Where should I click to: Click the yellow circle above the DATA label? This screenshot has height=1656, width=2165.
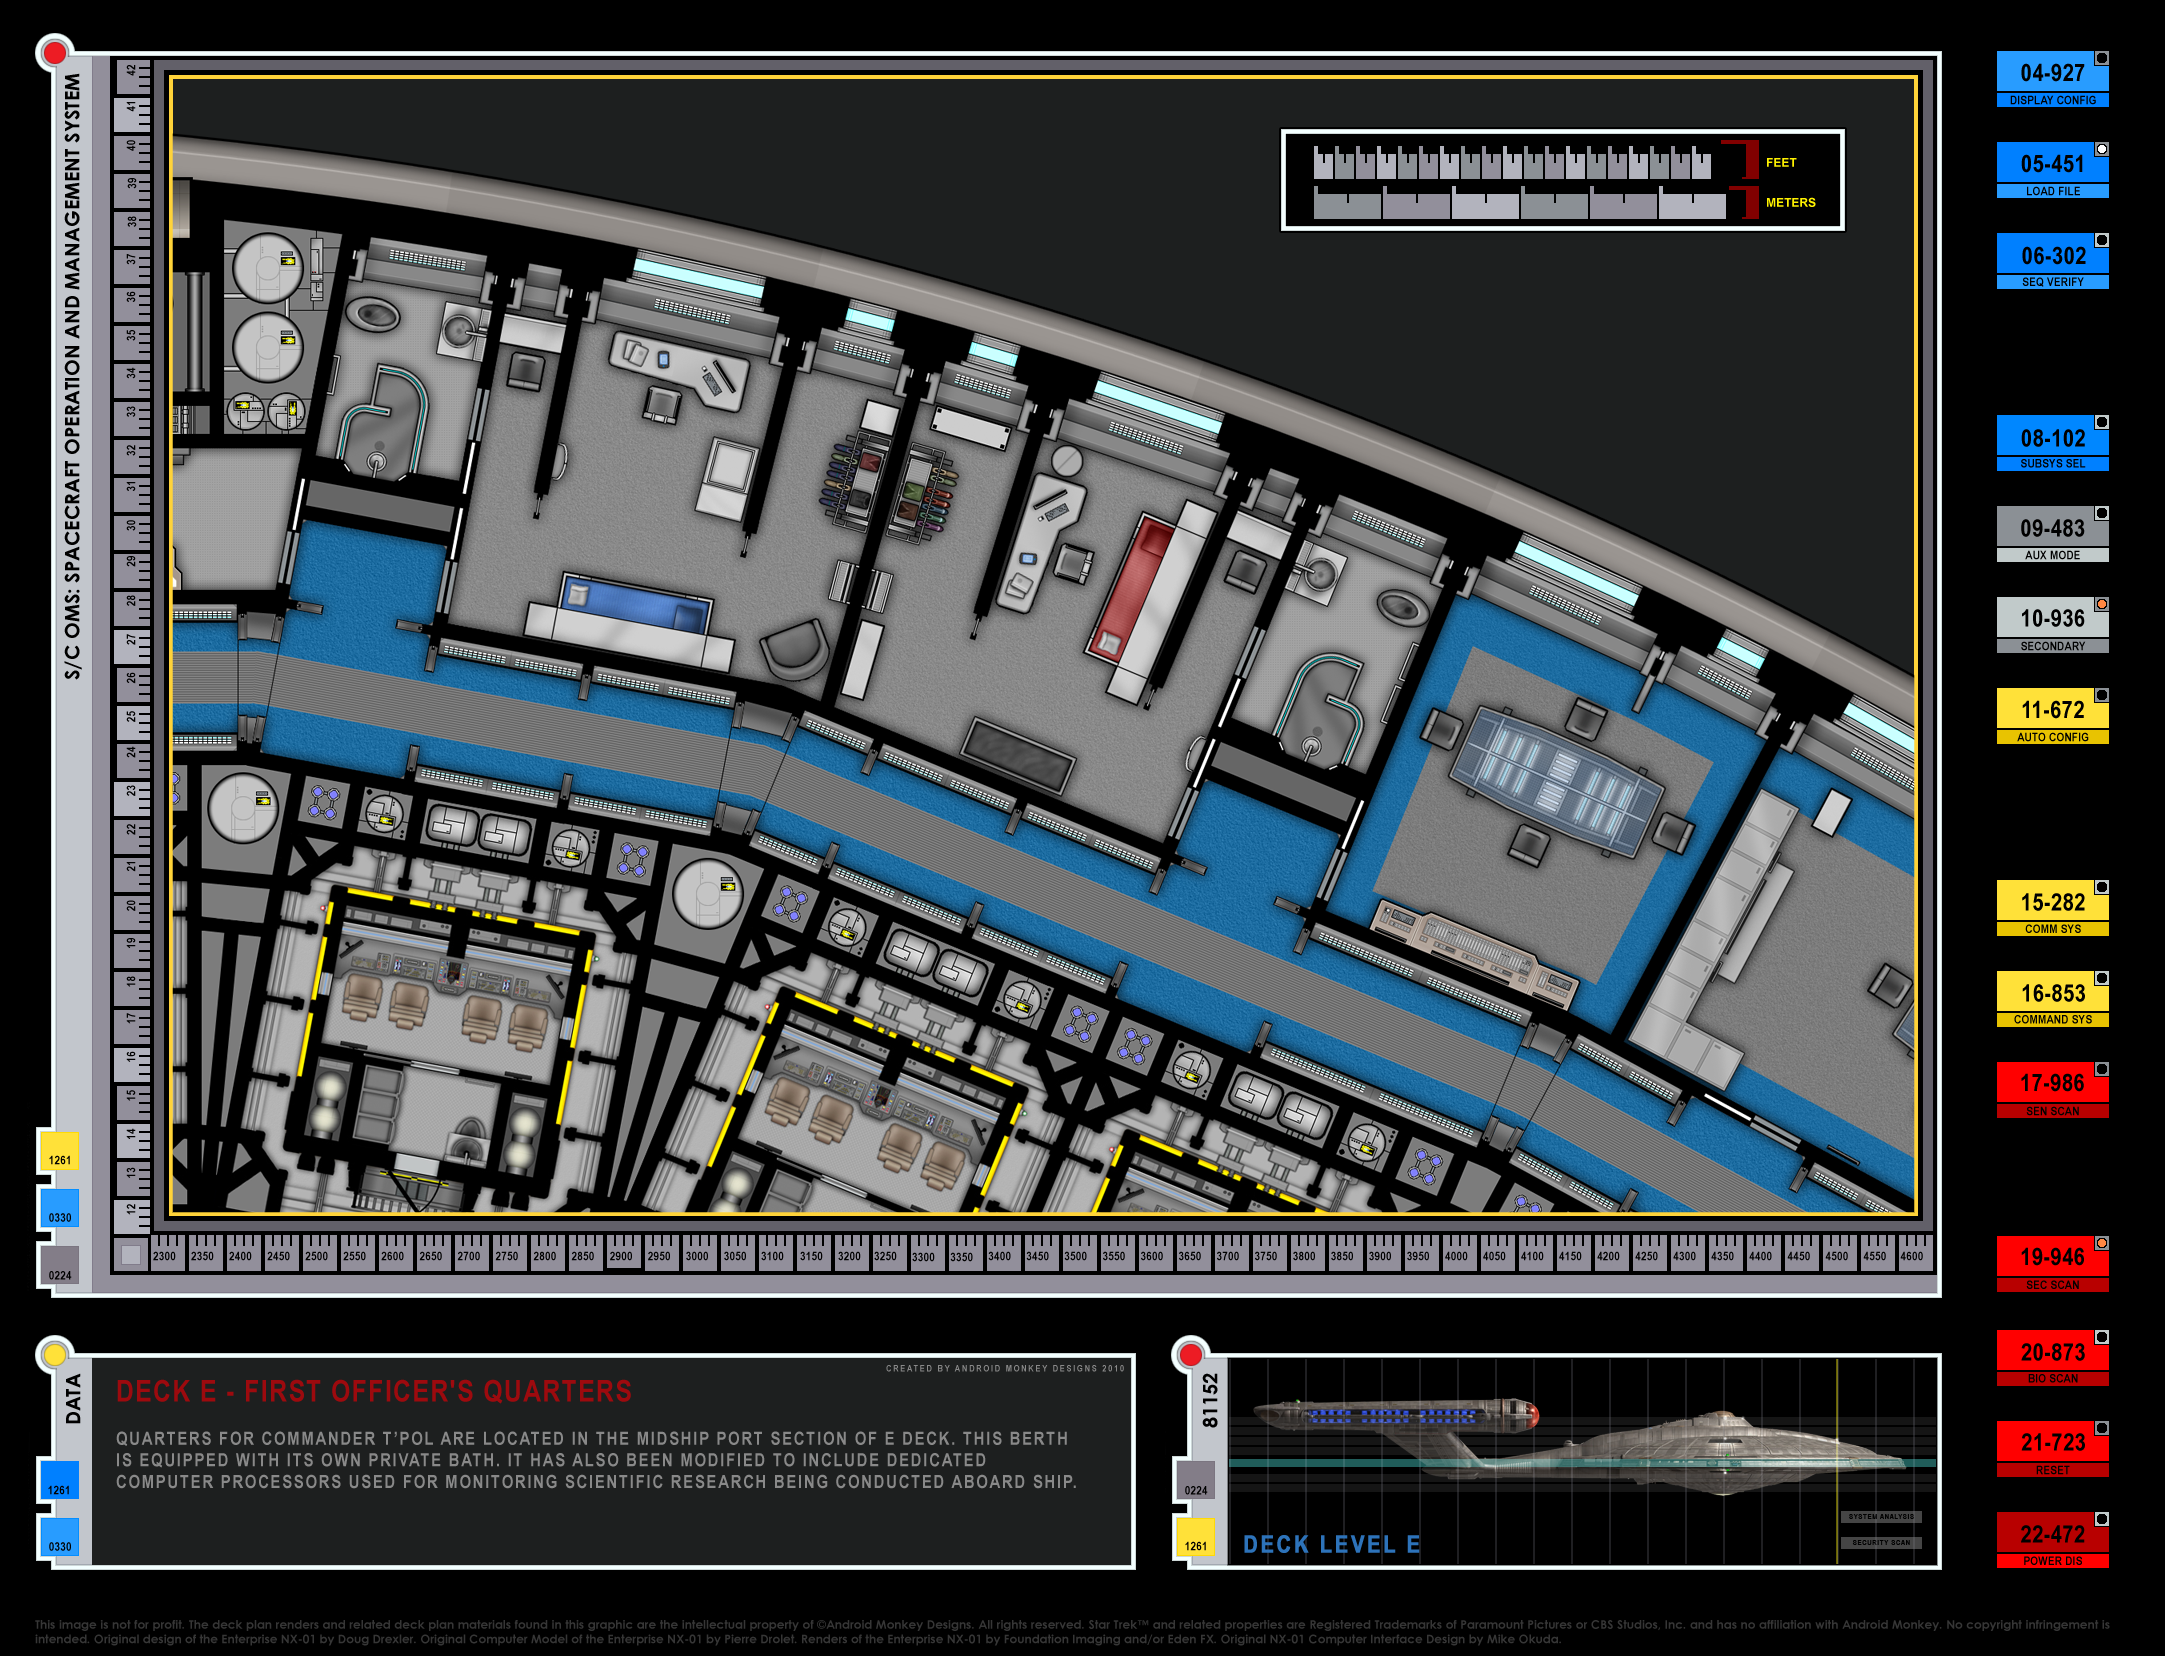click(55, 1355)
